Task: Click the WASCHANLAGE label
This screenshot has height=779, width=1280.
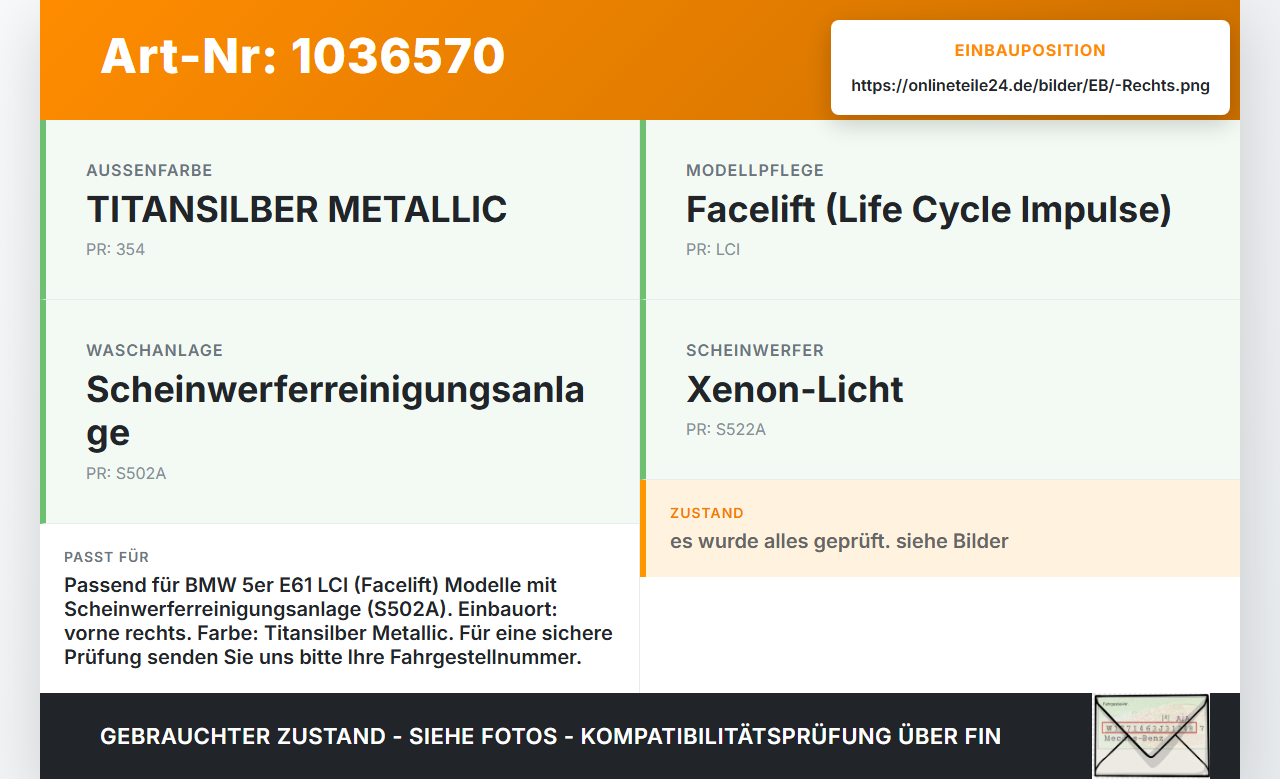Action: [154, 350]
